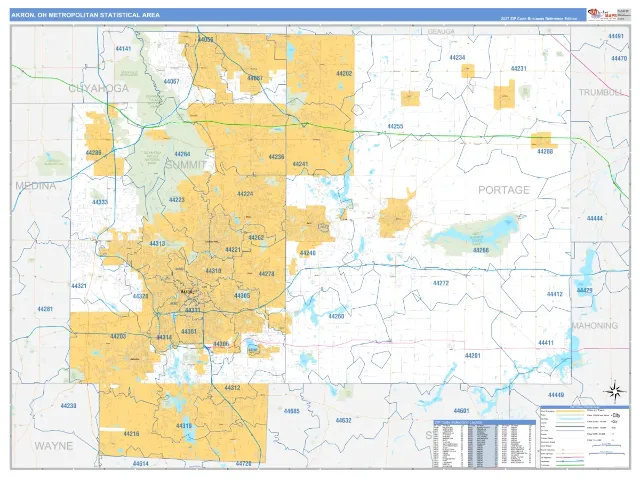Select ZIP code 44241
Screen dimensions: 640x480
(300, 164)
